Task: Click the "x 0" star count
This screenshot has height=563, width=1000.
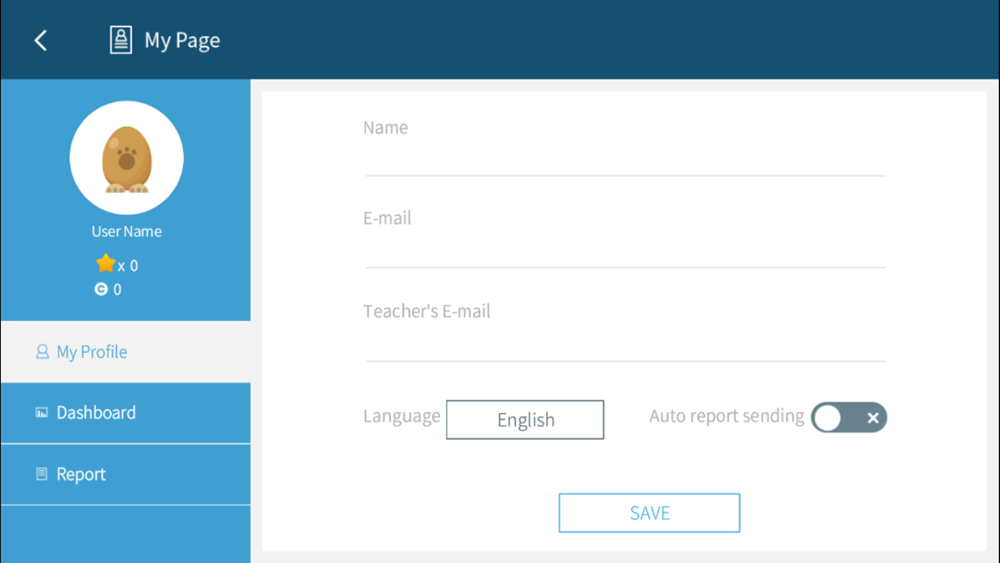Action: [128, 266]
